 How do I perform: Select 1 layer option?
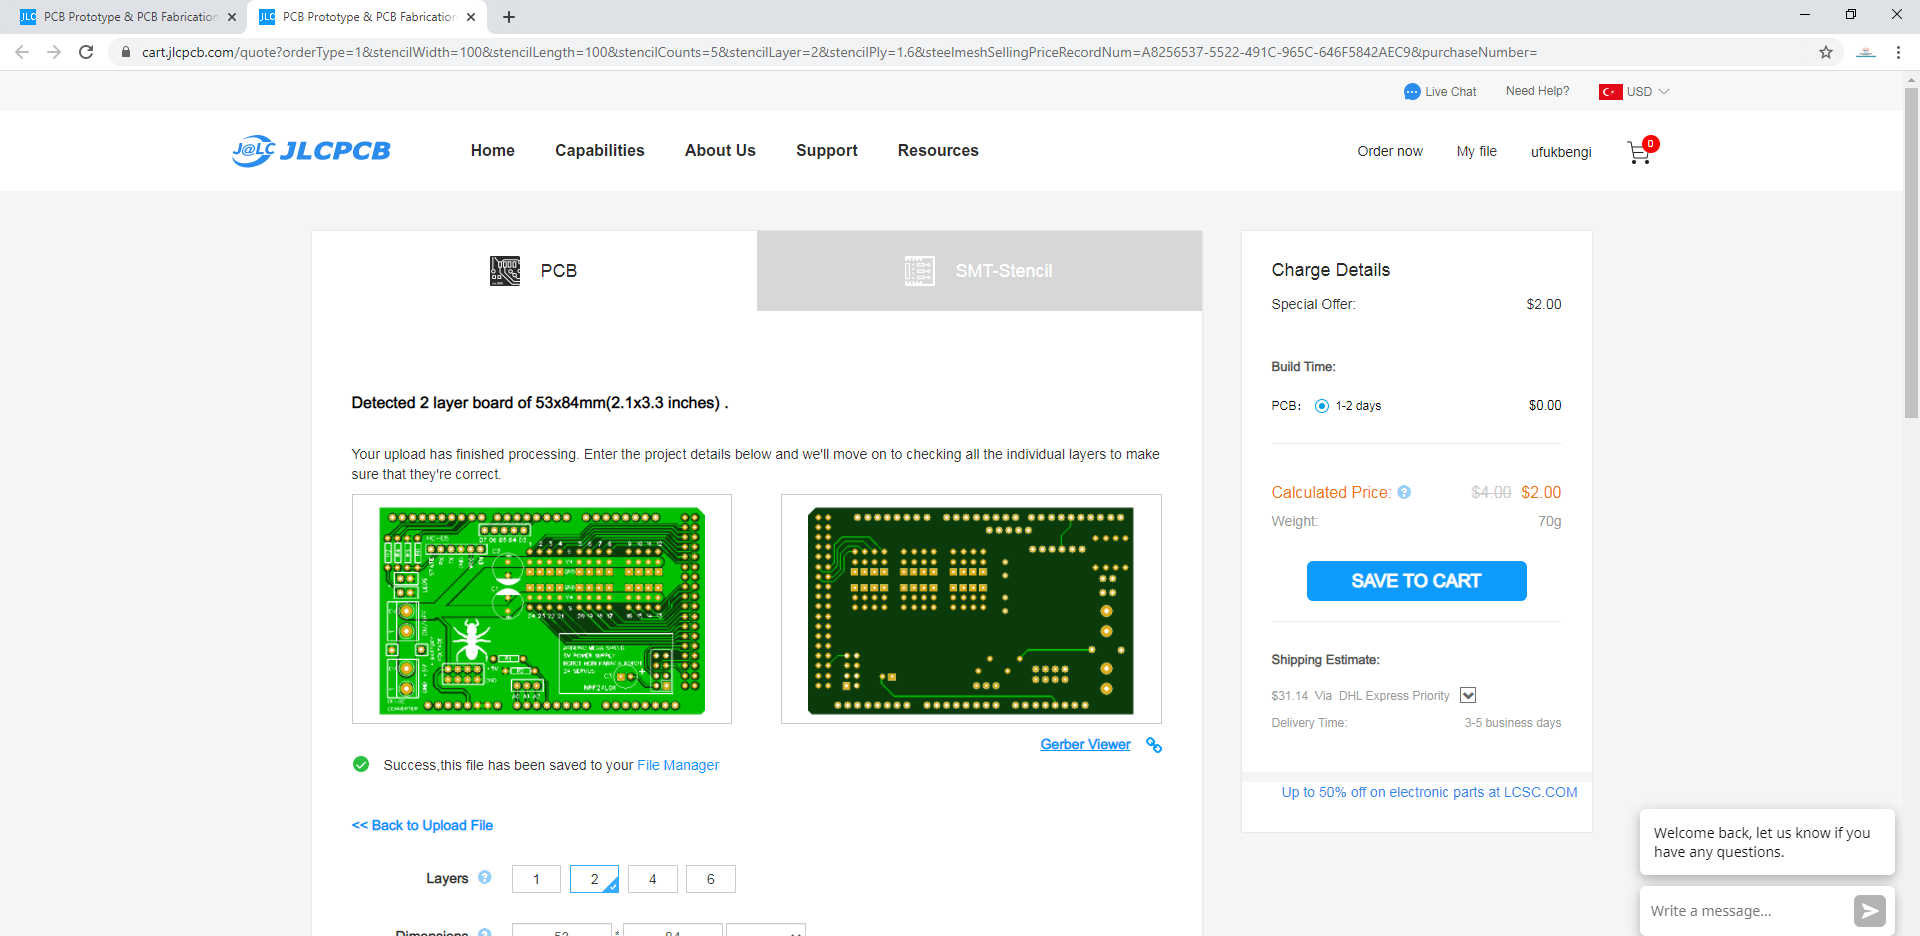point(536,879)
